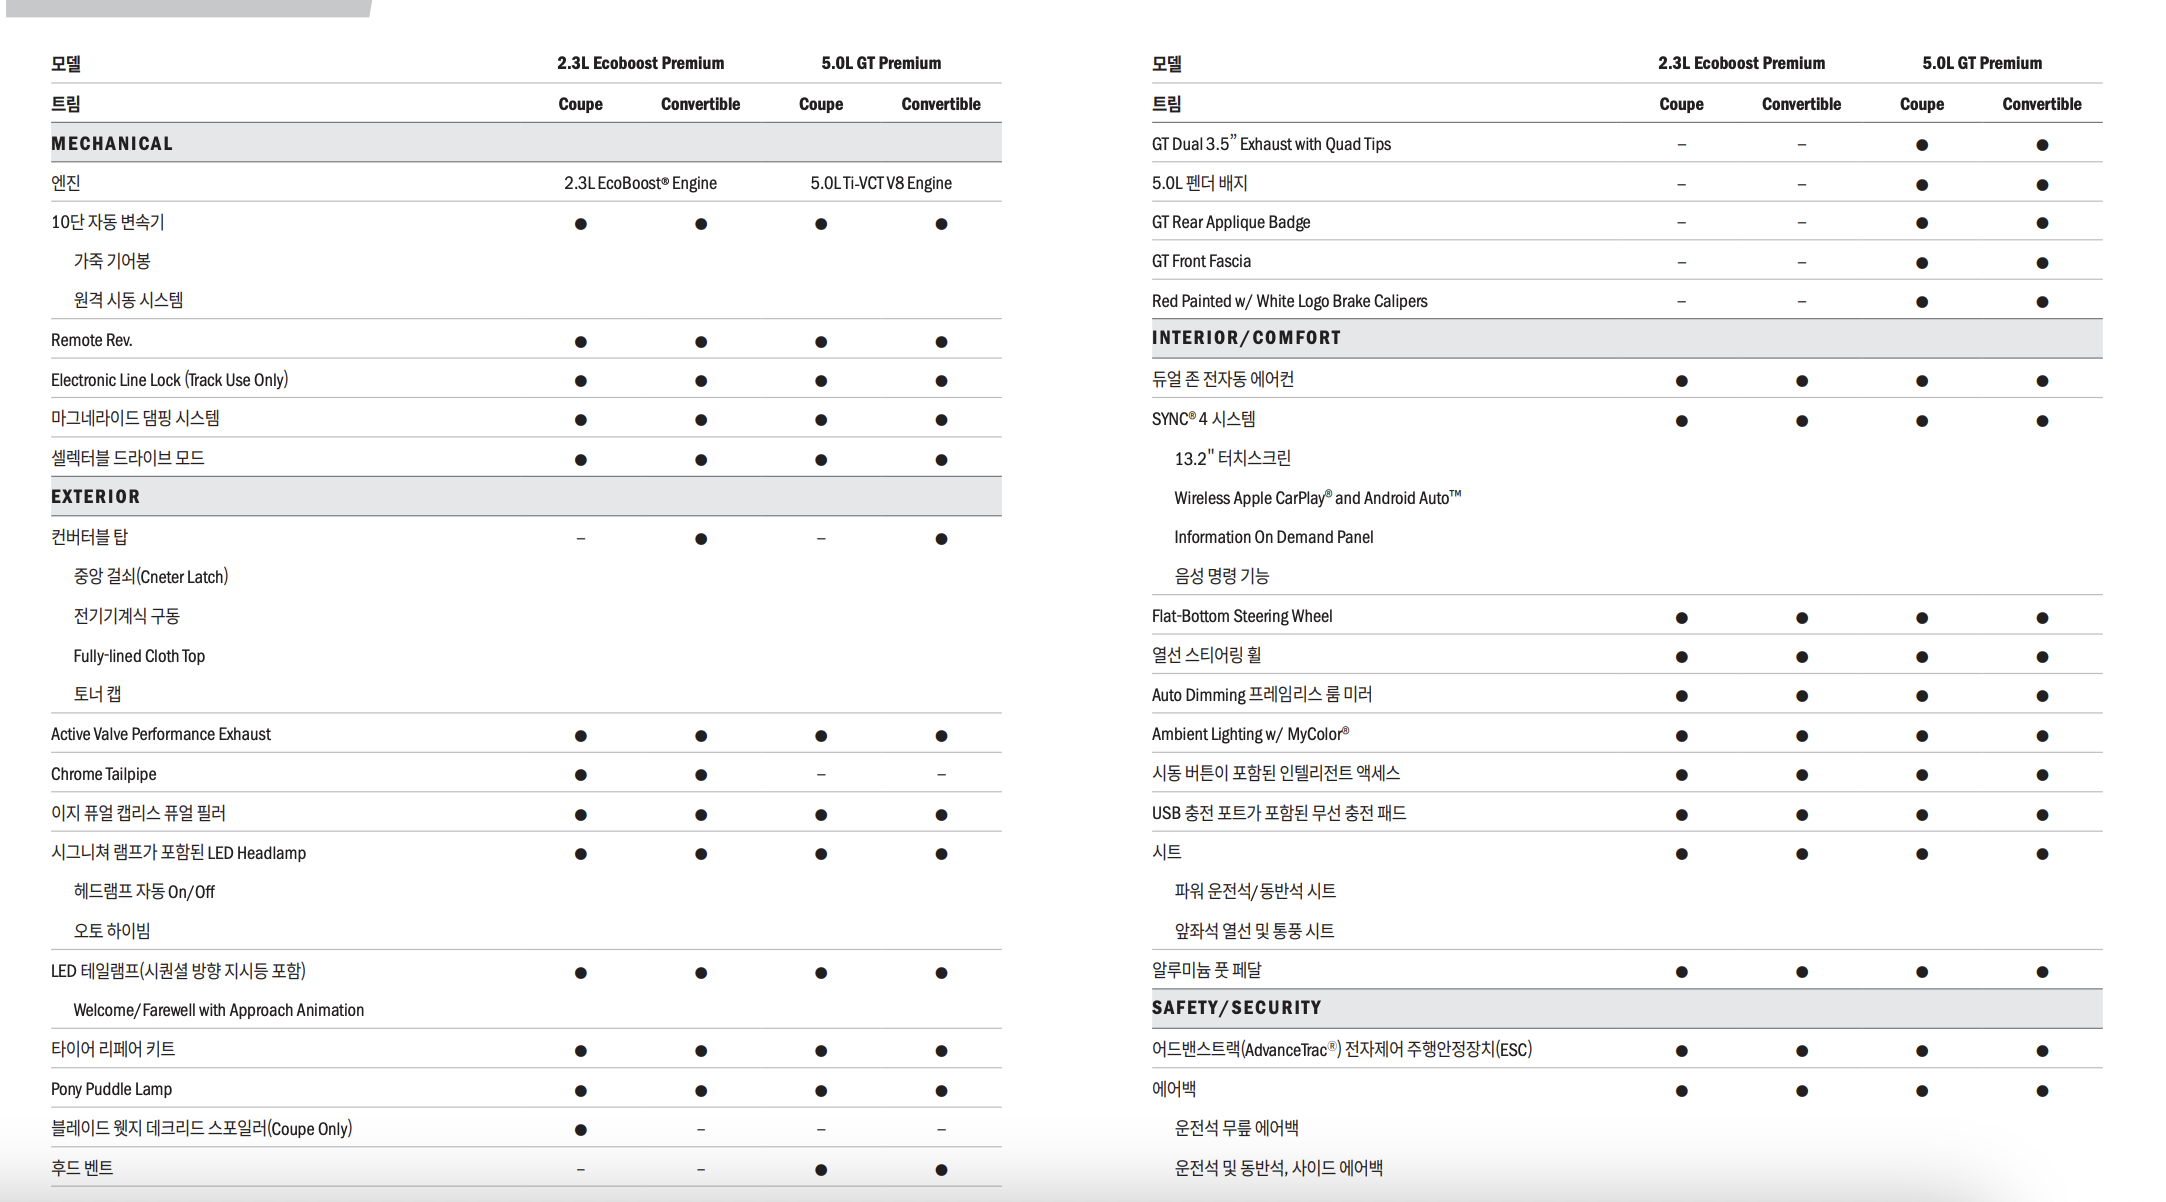Click 'LED 테일램프(시퀀셜 방향 지시등 포함)' label
Viewport: 2166px width, 1202px height.
[x=179, y=971]
